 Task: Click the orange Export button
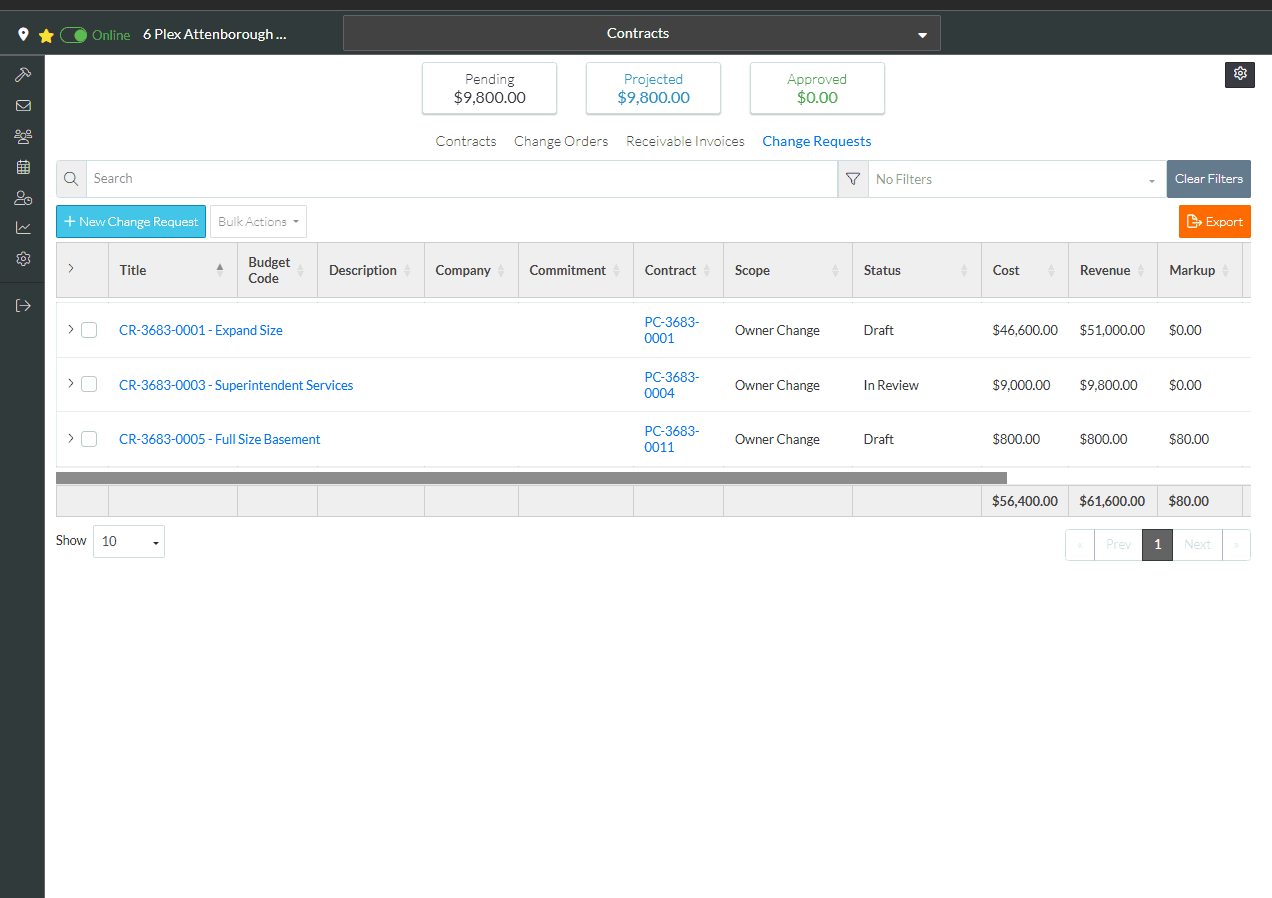click(1215, 222)
